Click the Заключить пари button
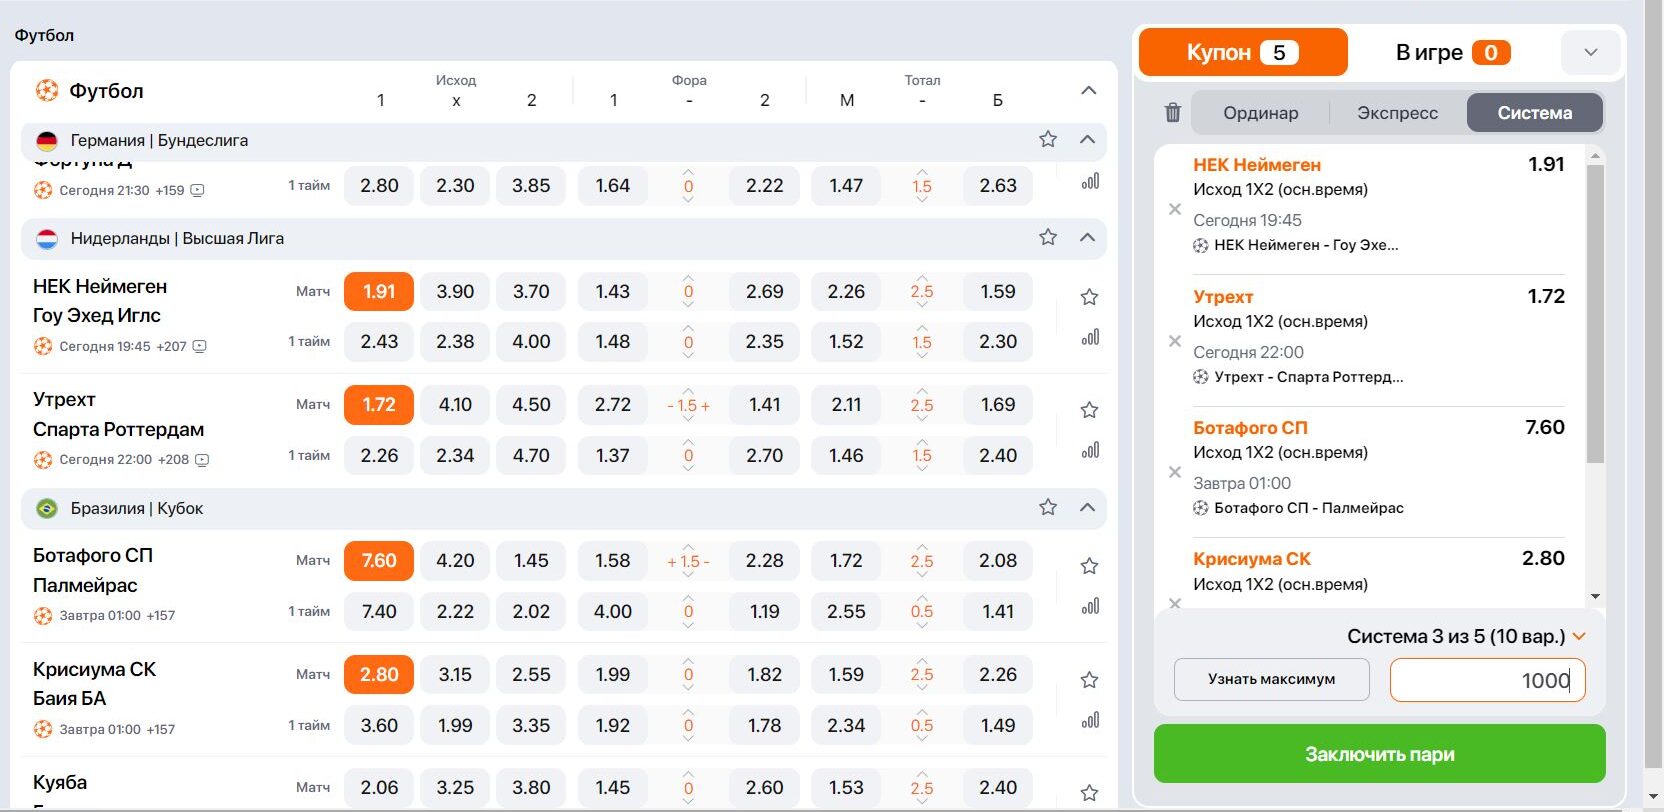Image resolution: width=1664 pixels, height=812 pixels. point(1379,754)
